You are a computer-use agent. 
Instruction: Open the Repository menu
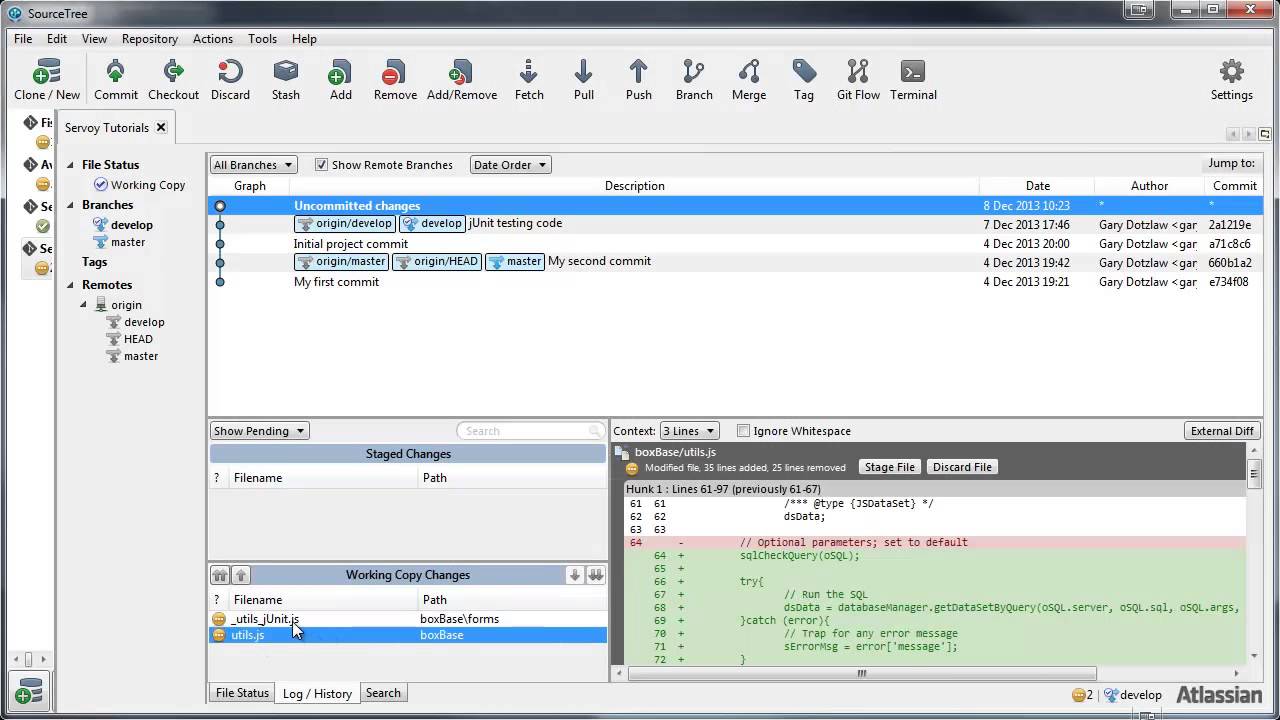(x=149, y=39)
